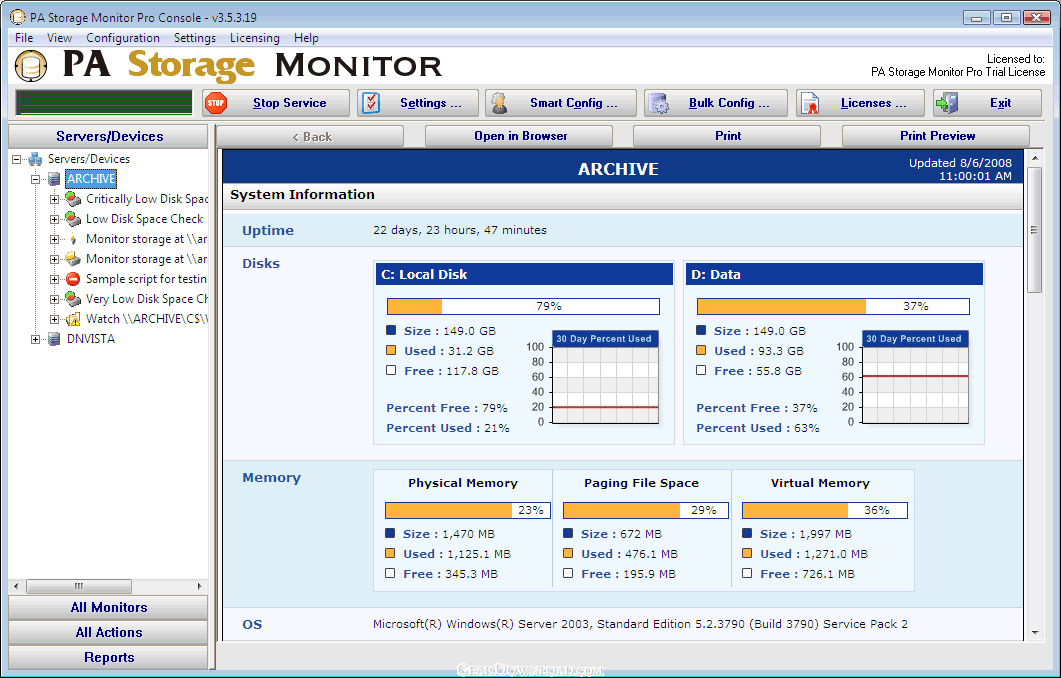Click the DNVISTA server icon in tree
The height and width of the screenshot is (678, 1061).
coord(54,339)
